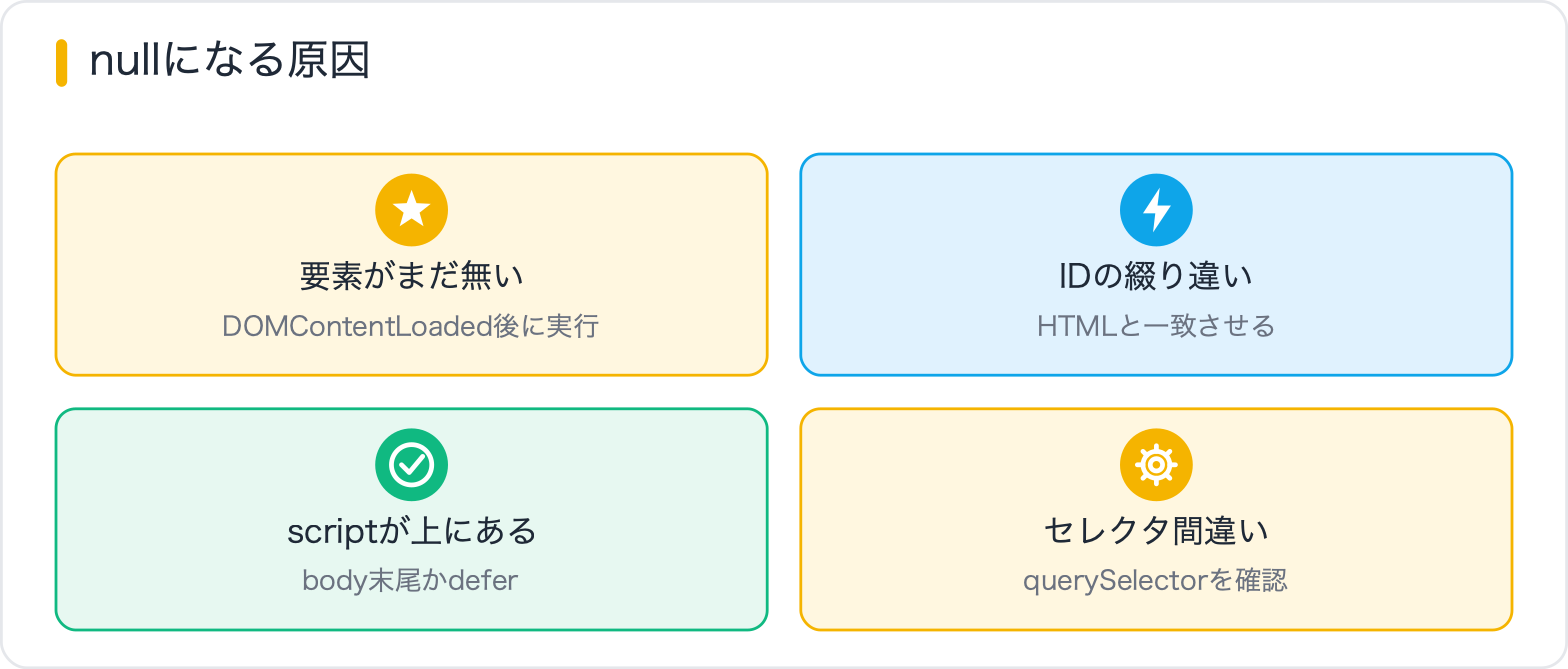Click the body末尾かdefer description

[x=411, y=581]
